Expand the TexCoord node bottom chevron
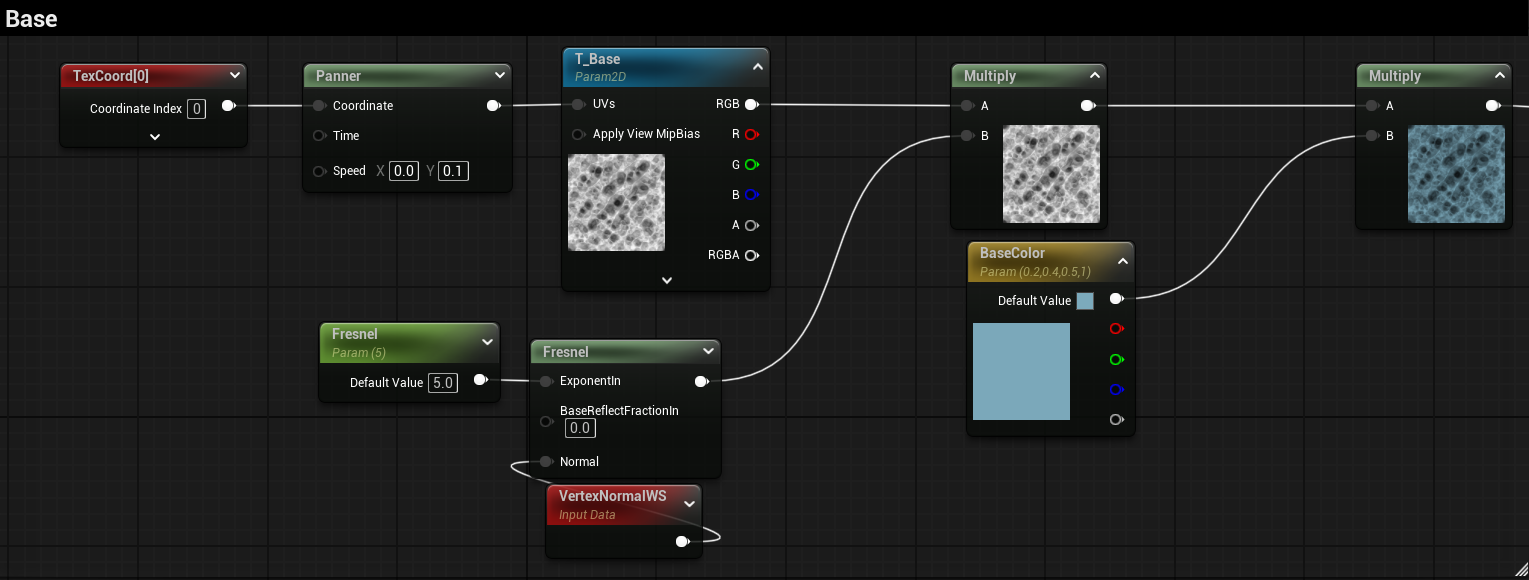This screenshot has height=580, width=1529. coord(155,137)
